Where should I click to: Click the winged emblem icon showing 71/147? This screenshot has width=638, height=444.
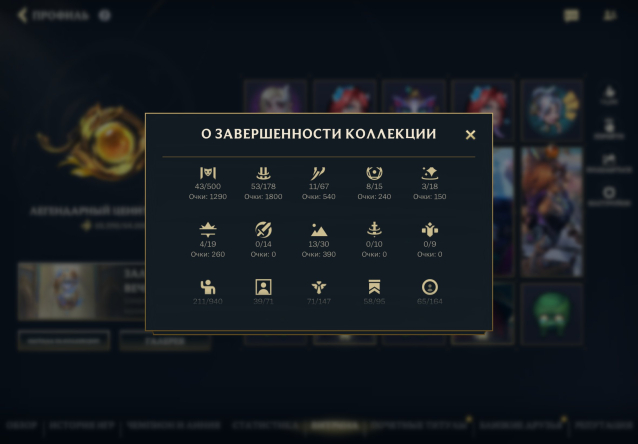point(319,287)
